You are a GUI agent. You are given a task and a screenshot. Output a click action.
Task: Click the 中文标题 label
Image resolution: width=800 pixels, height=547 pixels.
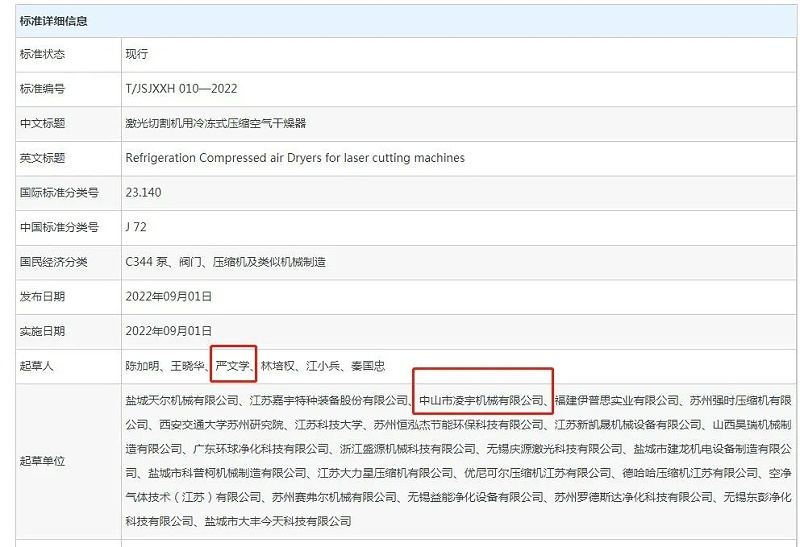42,123
